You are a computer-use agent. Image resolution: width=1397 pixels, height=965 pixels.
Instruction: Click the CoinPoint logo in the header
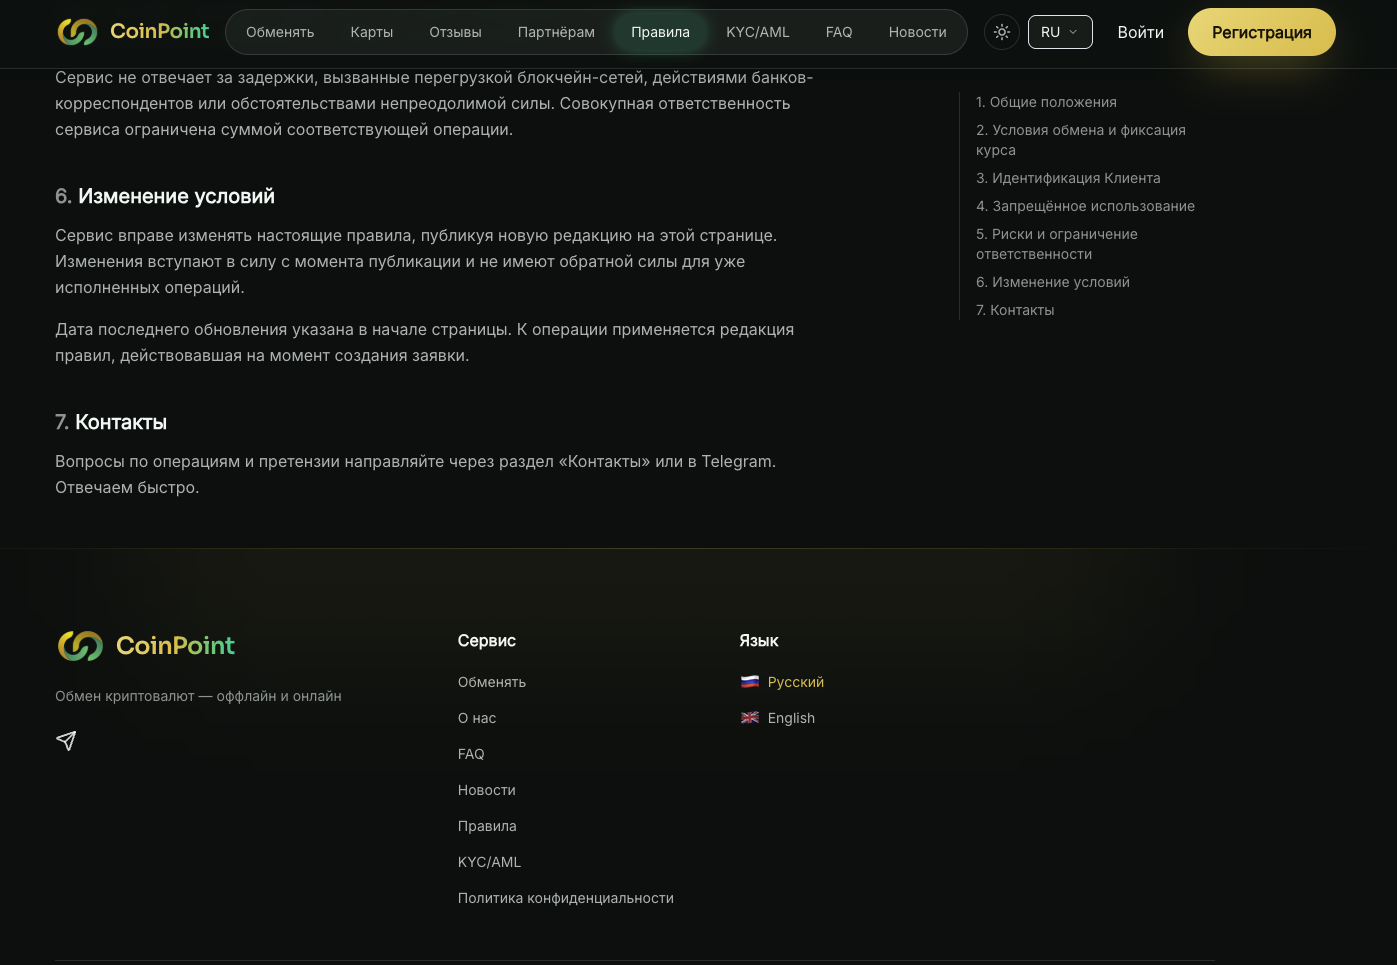click(133, 32)
